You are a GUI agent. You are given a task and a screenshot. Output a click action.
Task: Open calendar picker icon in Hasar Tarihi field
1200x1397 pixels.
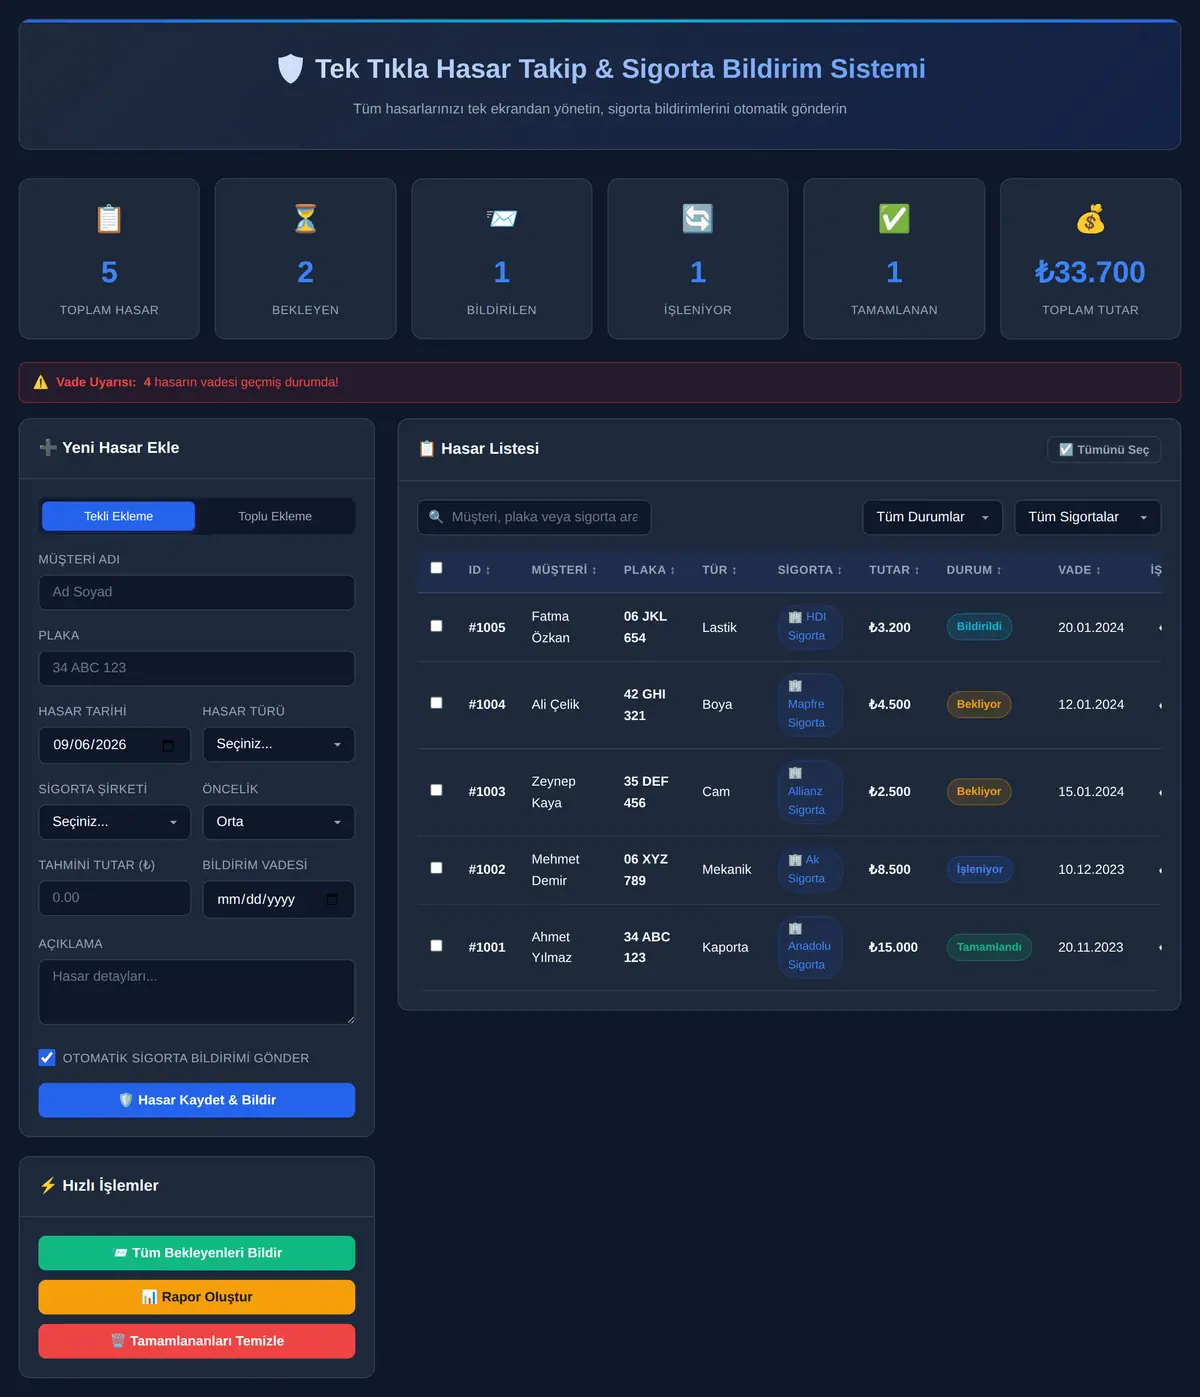pos(168,745)
